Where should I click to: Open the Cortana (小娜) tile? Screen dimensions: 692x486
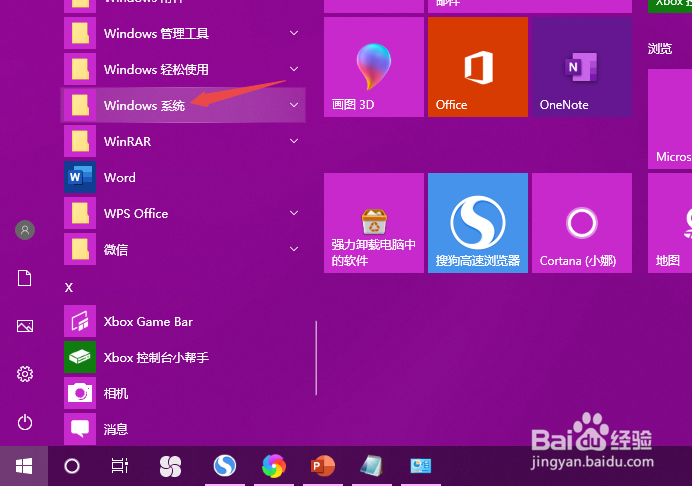click(582, 223)
